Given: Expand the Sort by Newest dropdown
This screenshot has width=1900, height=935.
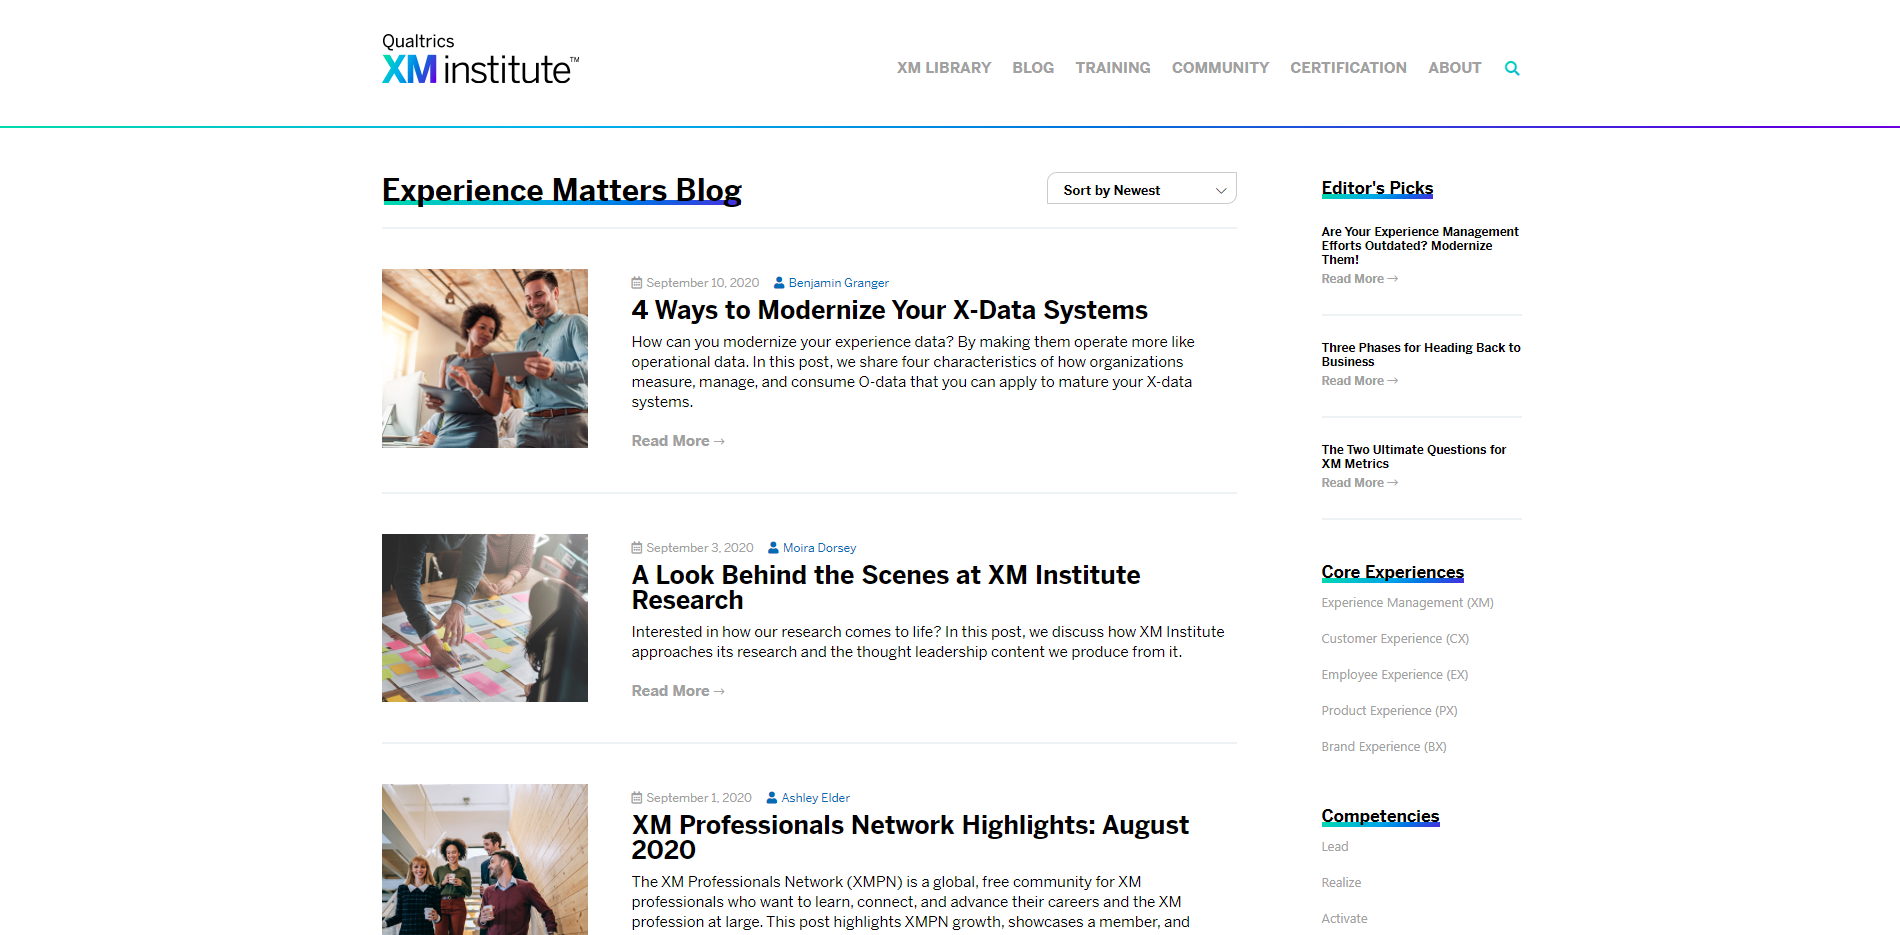Looking at the screenshot, I should pyautogui.click(x=1141, y=189).
